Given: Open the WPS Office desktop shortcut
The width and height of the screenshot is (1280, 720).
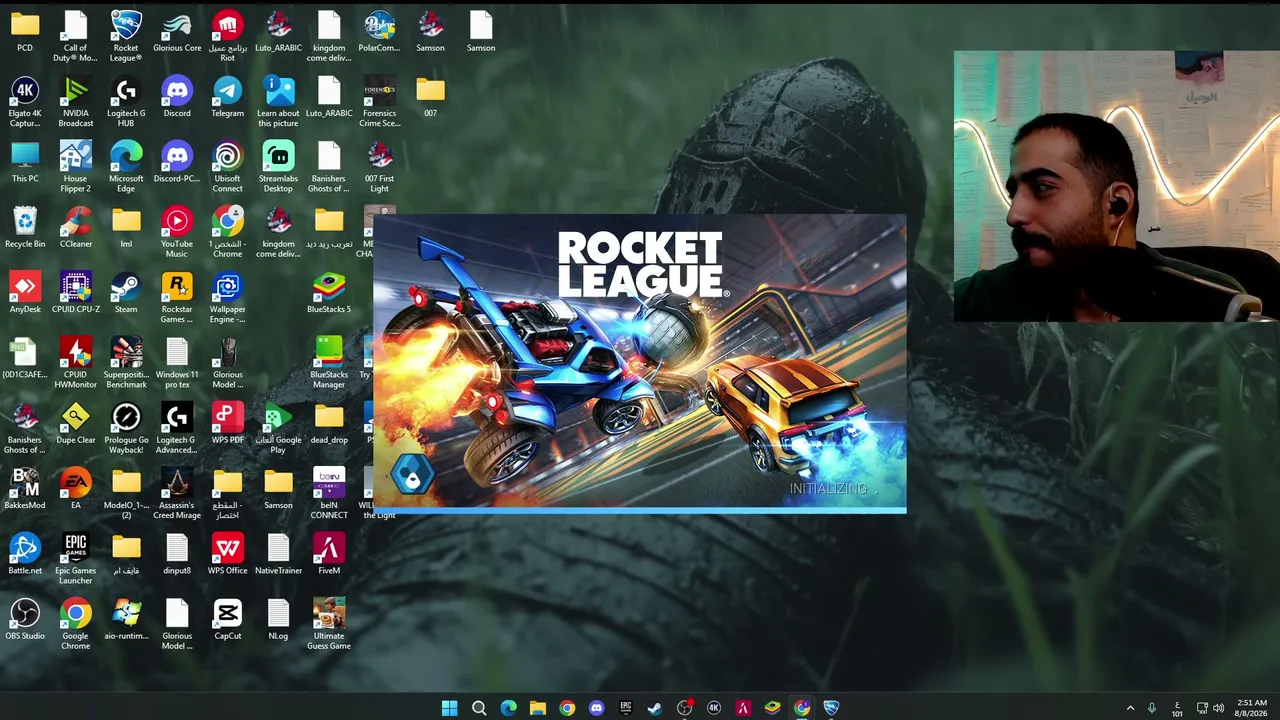Looking at the screenshot, I should (227, 555).
